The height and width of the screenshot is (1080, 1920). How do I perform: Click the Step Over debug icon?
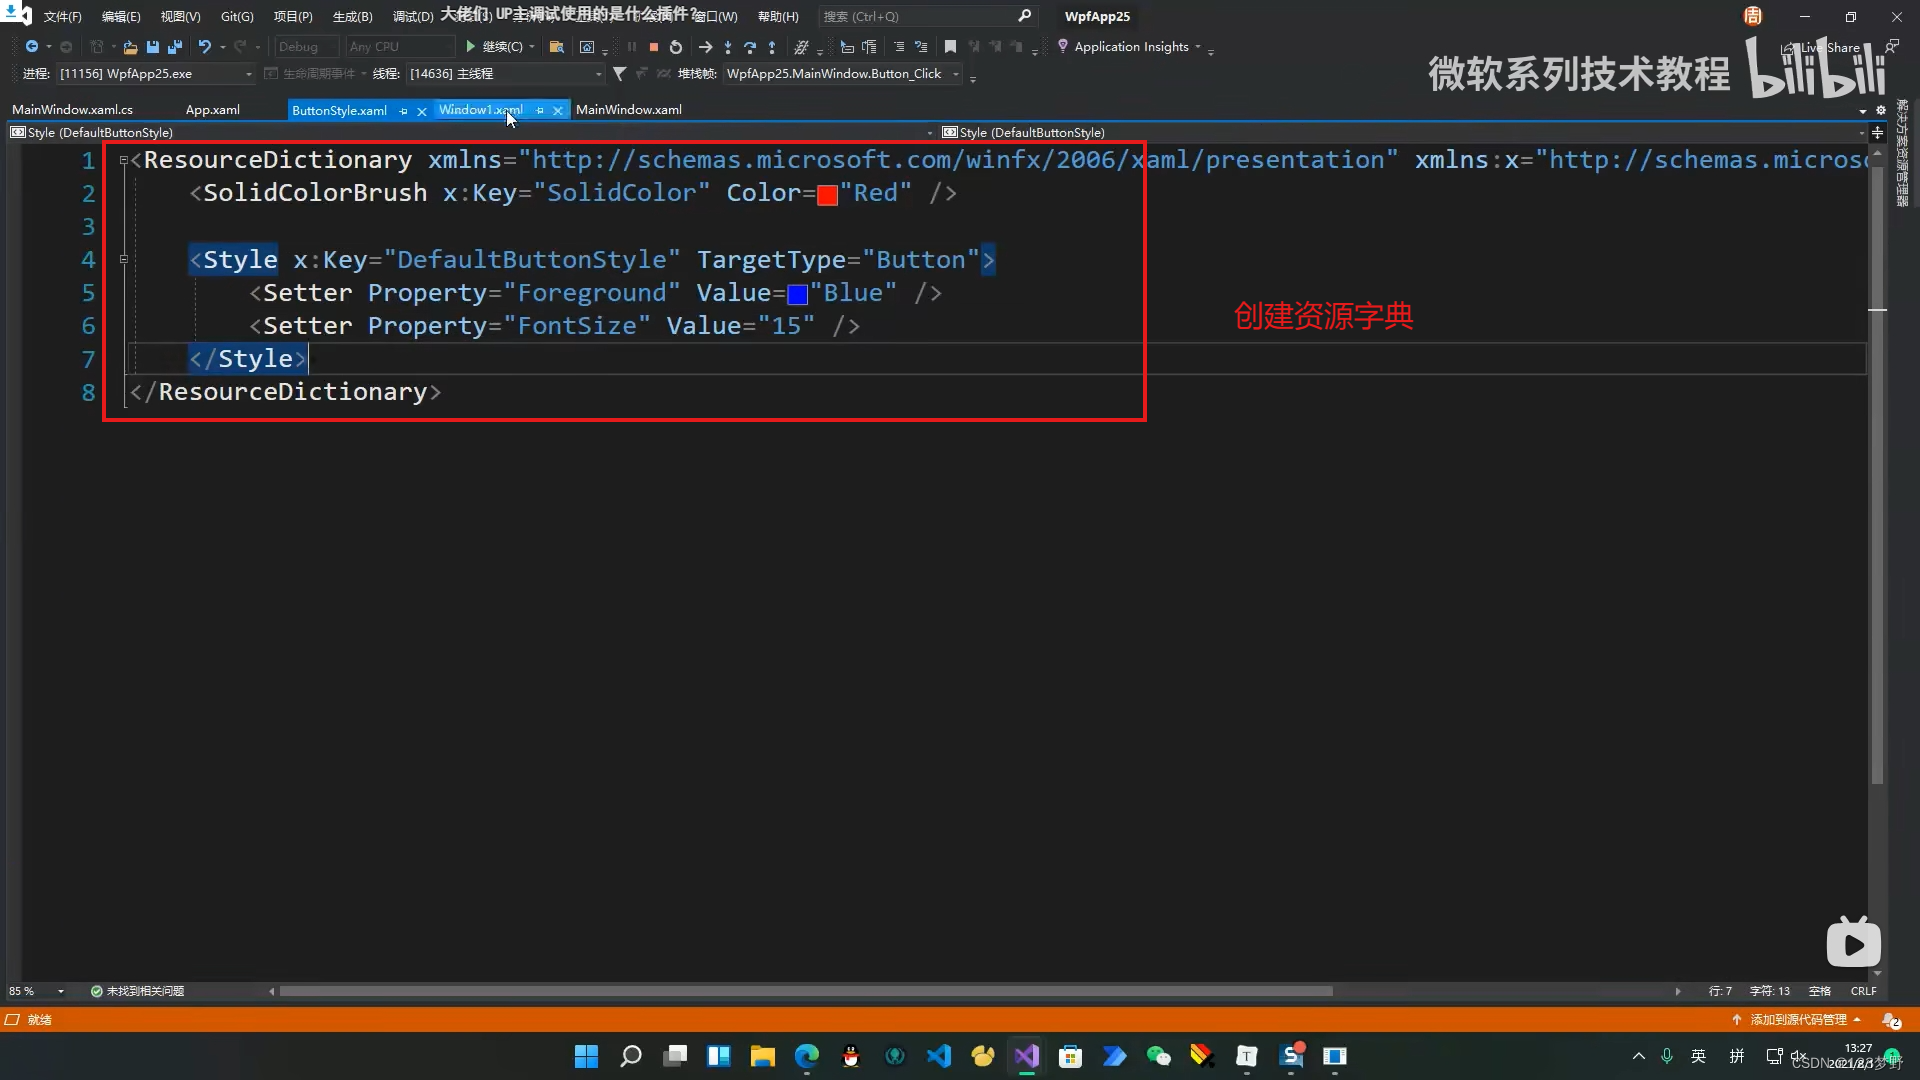point(750,47)
